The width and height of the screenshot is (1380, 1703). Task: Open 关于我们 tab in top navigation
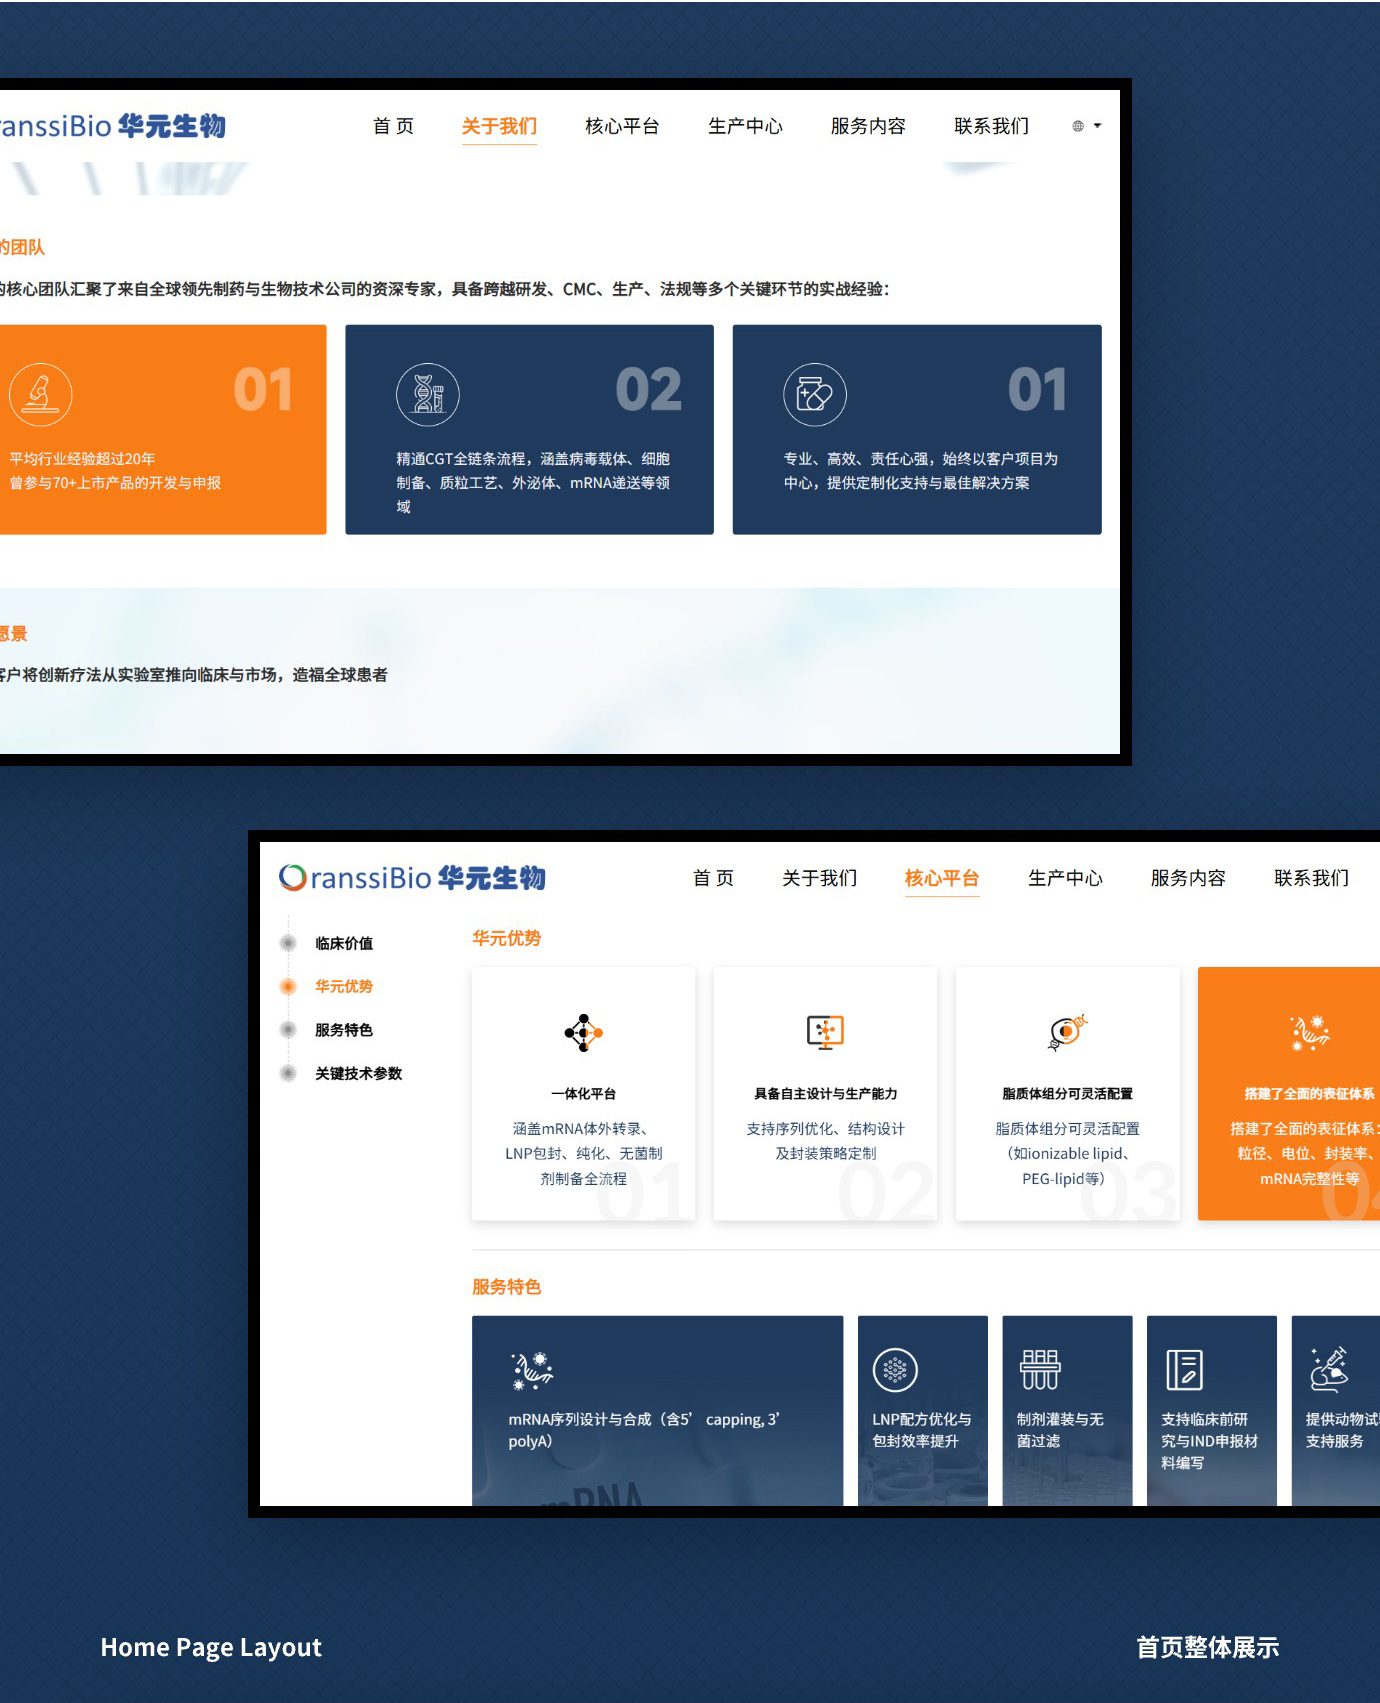pyautogui.click(x=499, y=126)
